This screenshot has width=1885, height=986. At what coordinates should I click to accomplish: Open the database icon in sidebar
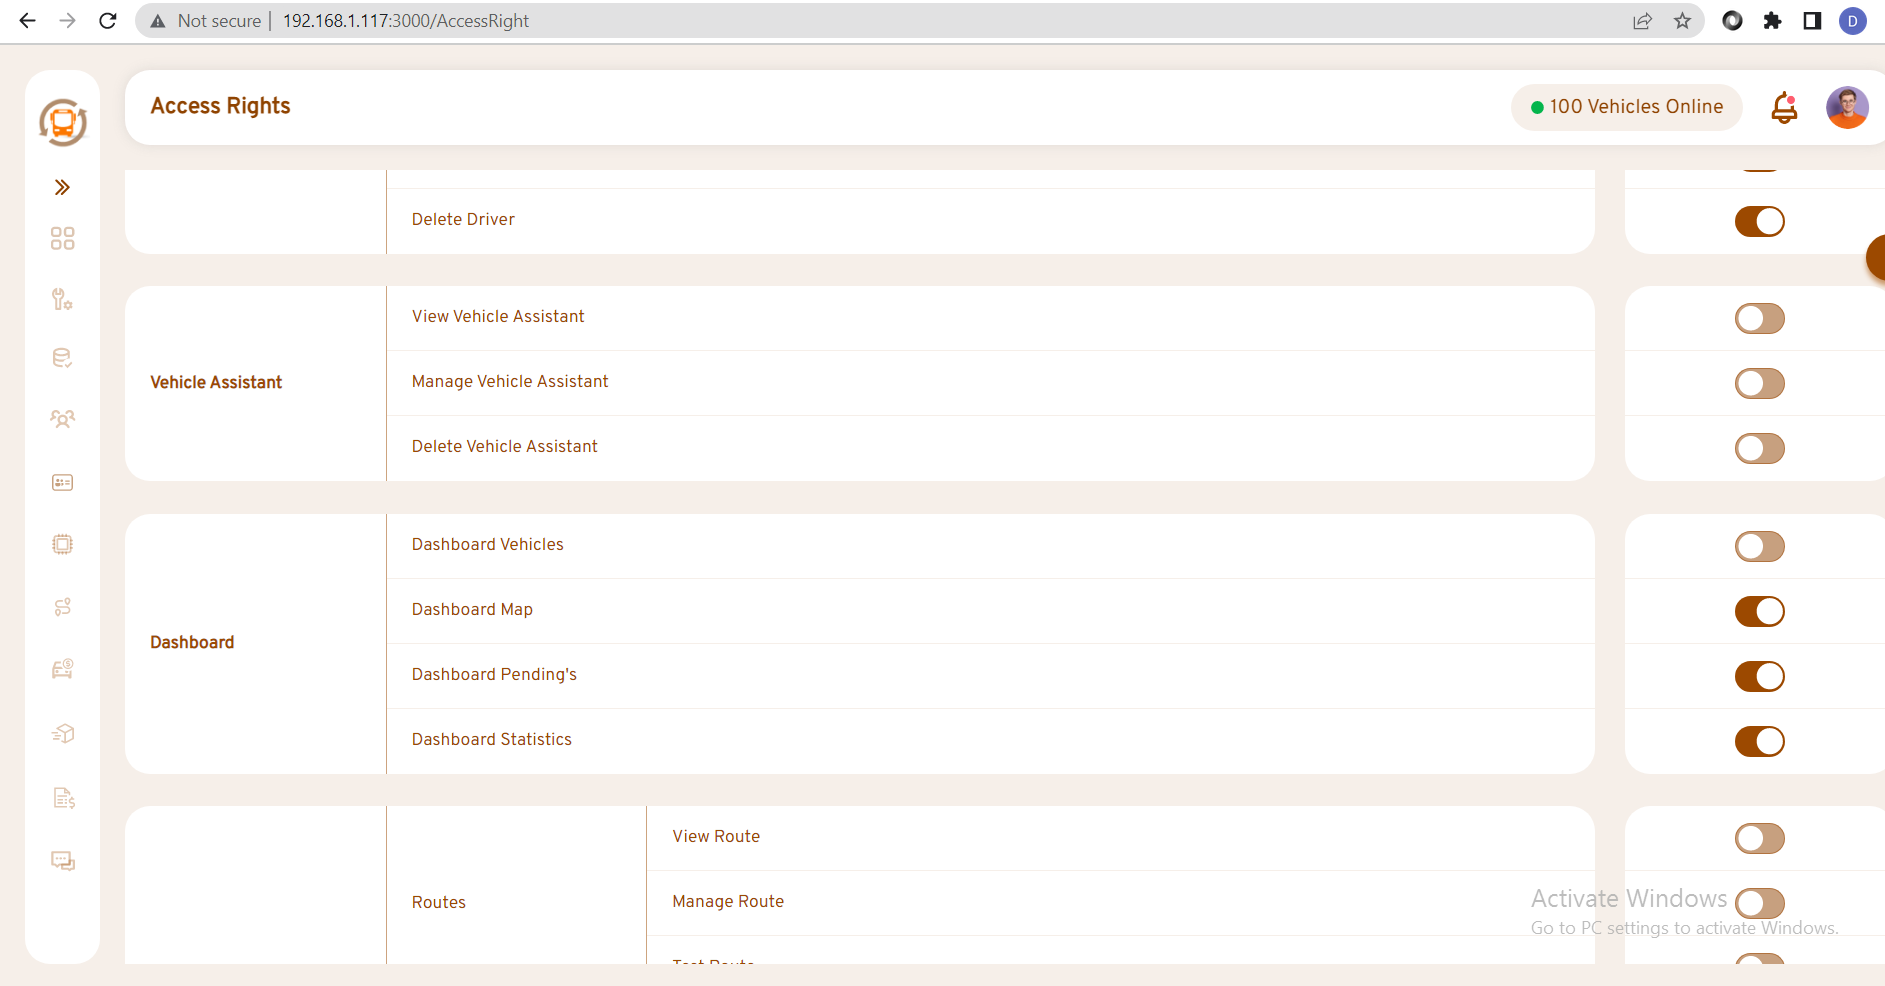[x=62, y=358]
